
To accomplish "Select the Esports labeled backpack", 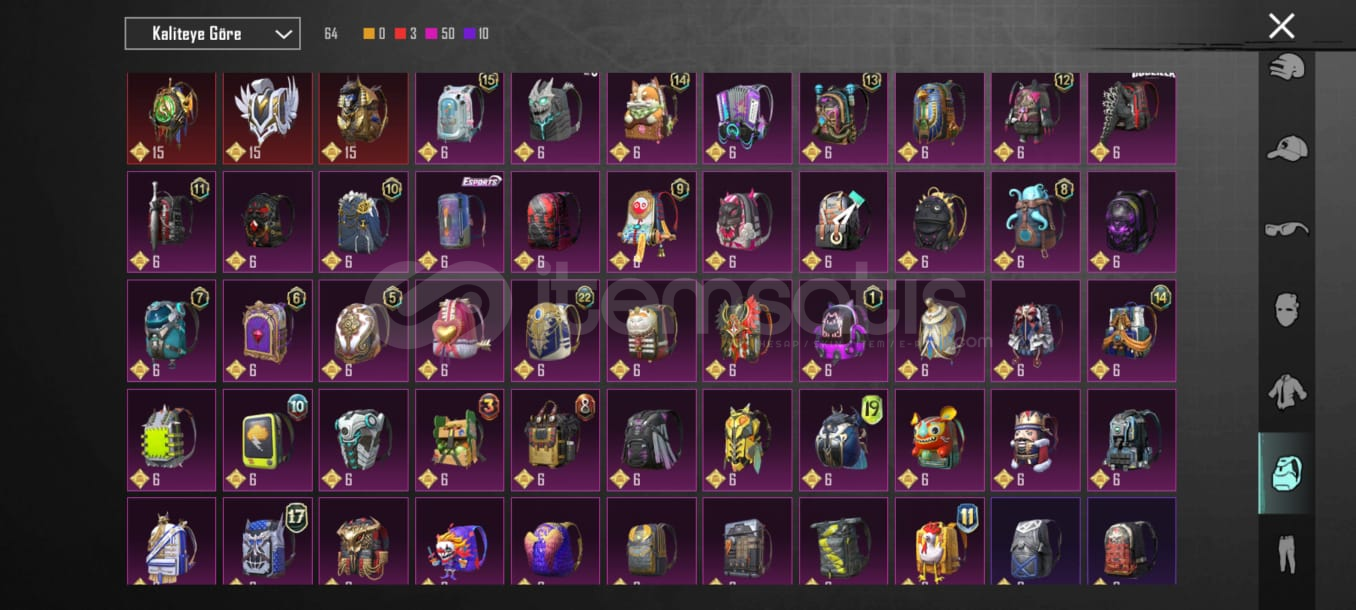I will tap(459, 221).
